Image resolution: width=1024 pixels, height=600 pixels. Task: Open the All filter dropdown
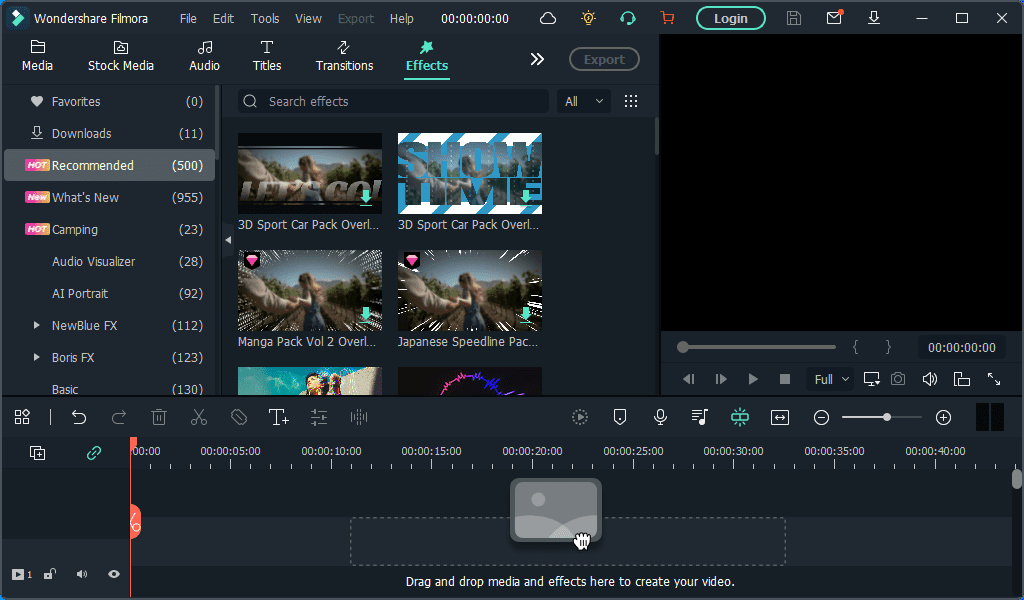584,101
